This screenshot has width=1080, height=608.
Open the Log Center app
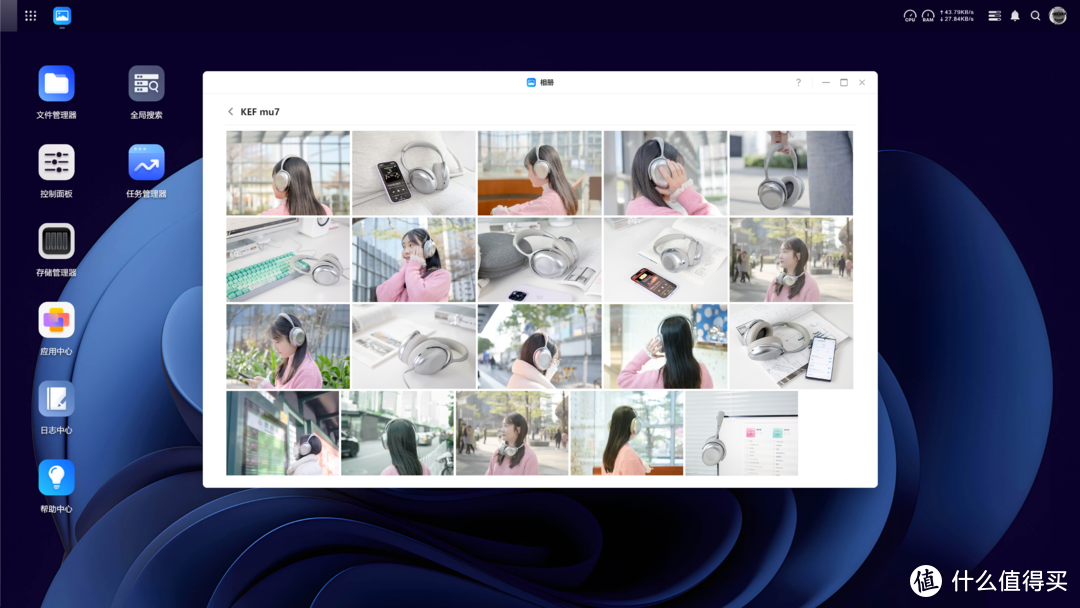click(57, 400)
